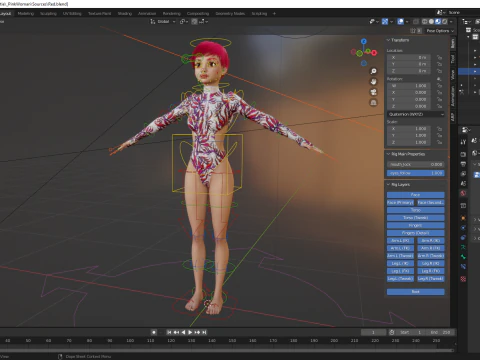Open the World properties red globe icon
This screenshot has width=480, height=360.
(x=463, y=193)
